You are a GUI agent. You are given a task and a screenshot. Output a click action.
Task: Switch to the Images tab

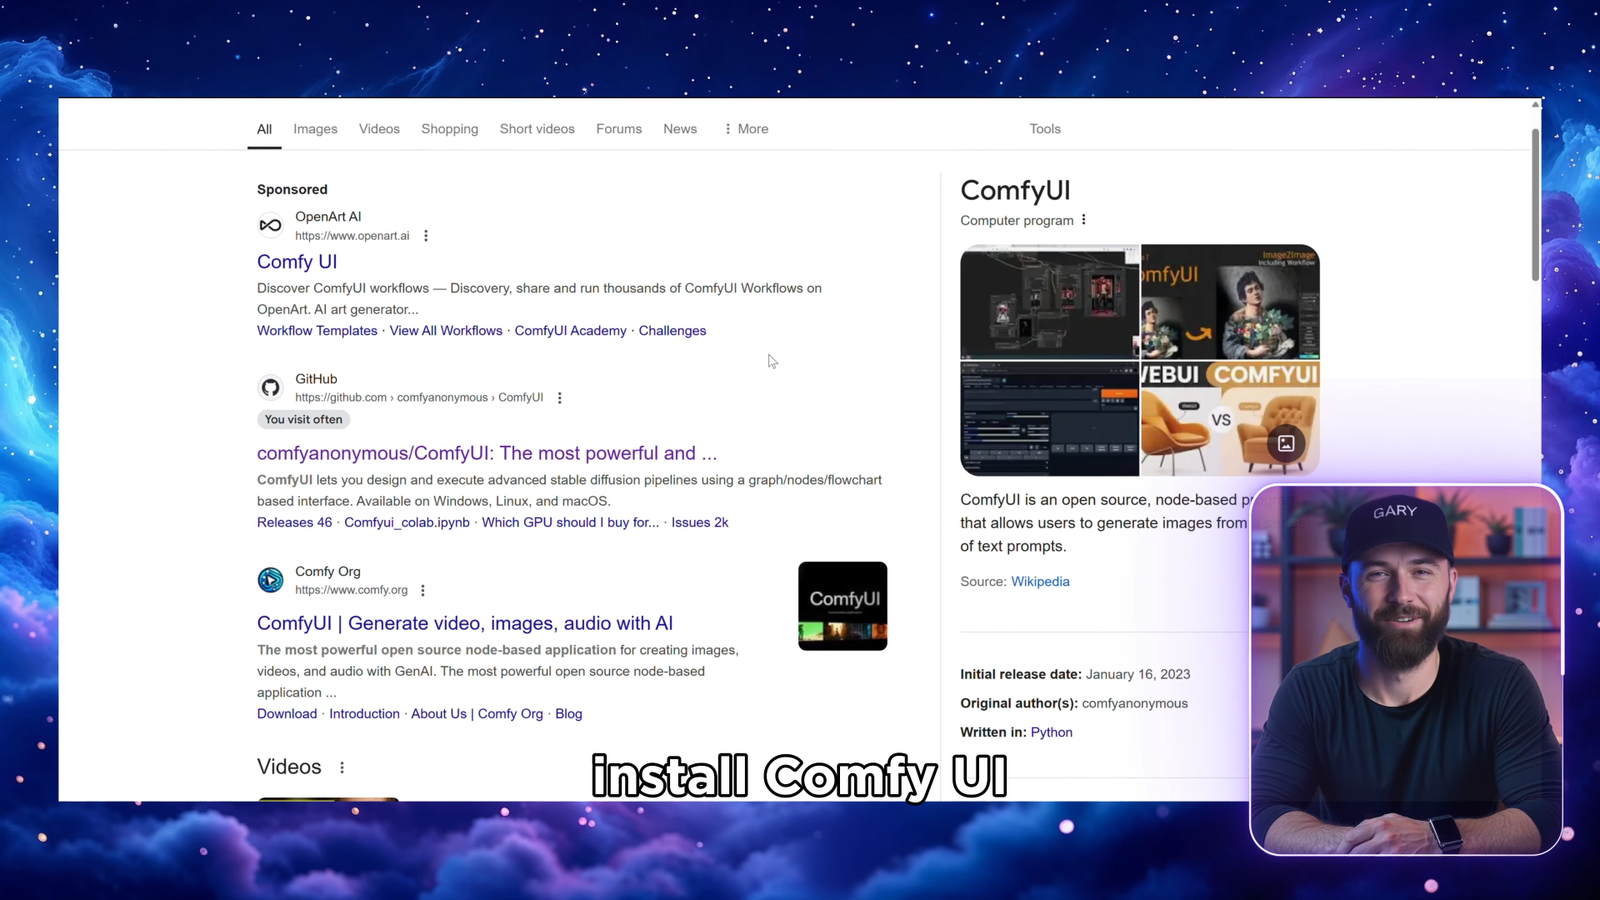[315, 129]
